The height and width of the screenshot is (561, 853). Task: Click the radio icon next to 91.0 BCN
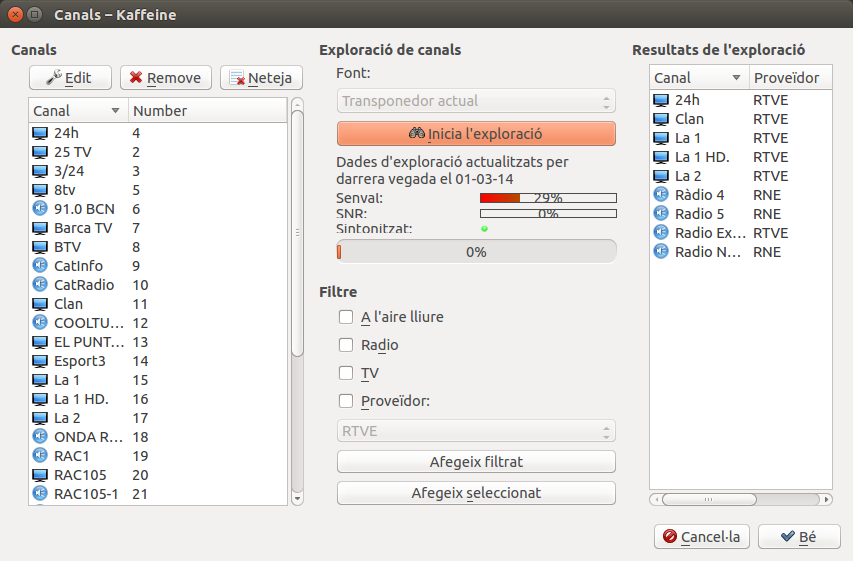pyautogui.click(x=40, y=209)
